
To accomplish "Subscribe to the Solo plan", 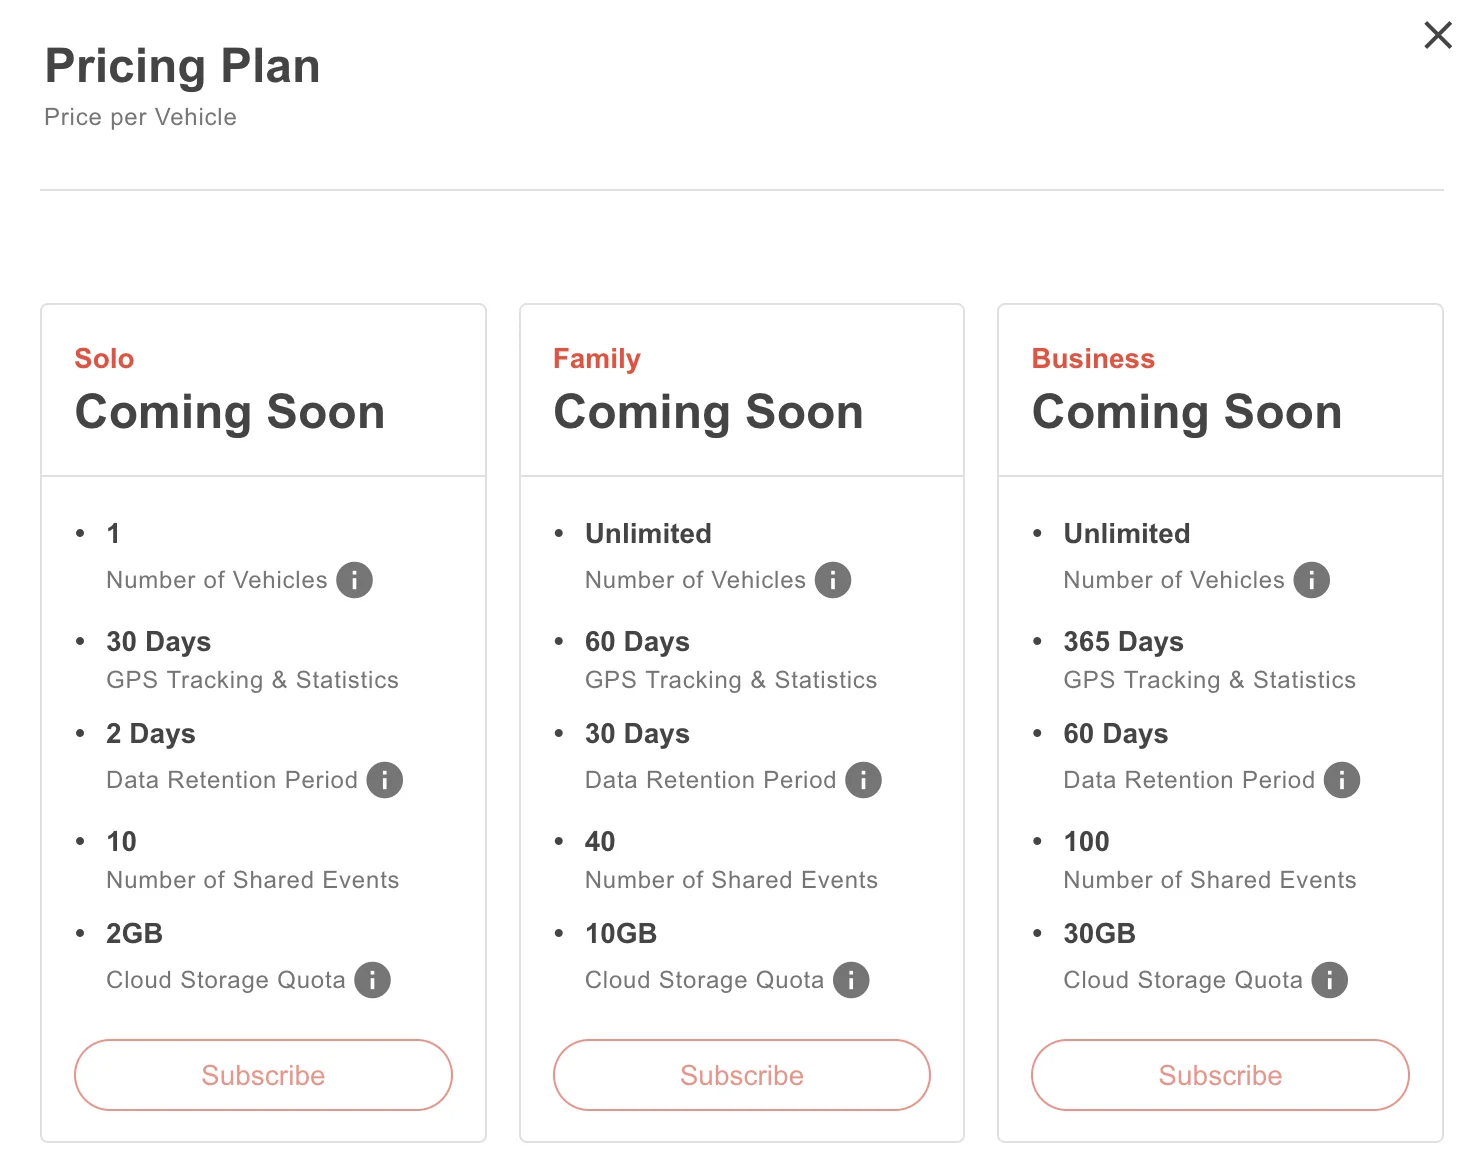I will (263, 1075).
